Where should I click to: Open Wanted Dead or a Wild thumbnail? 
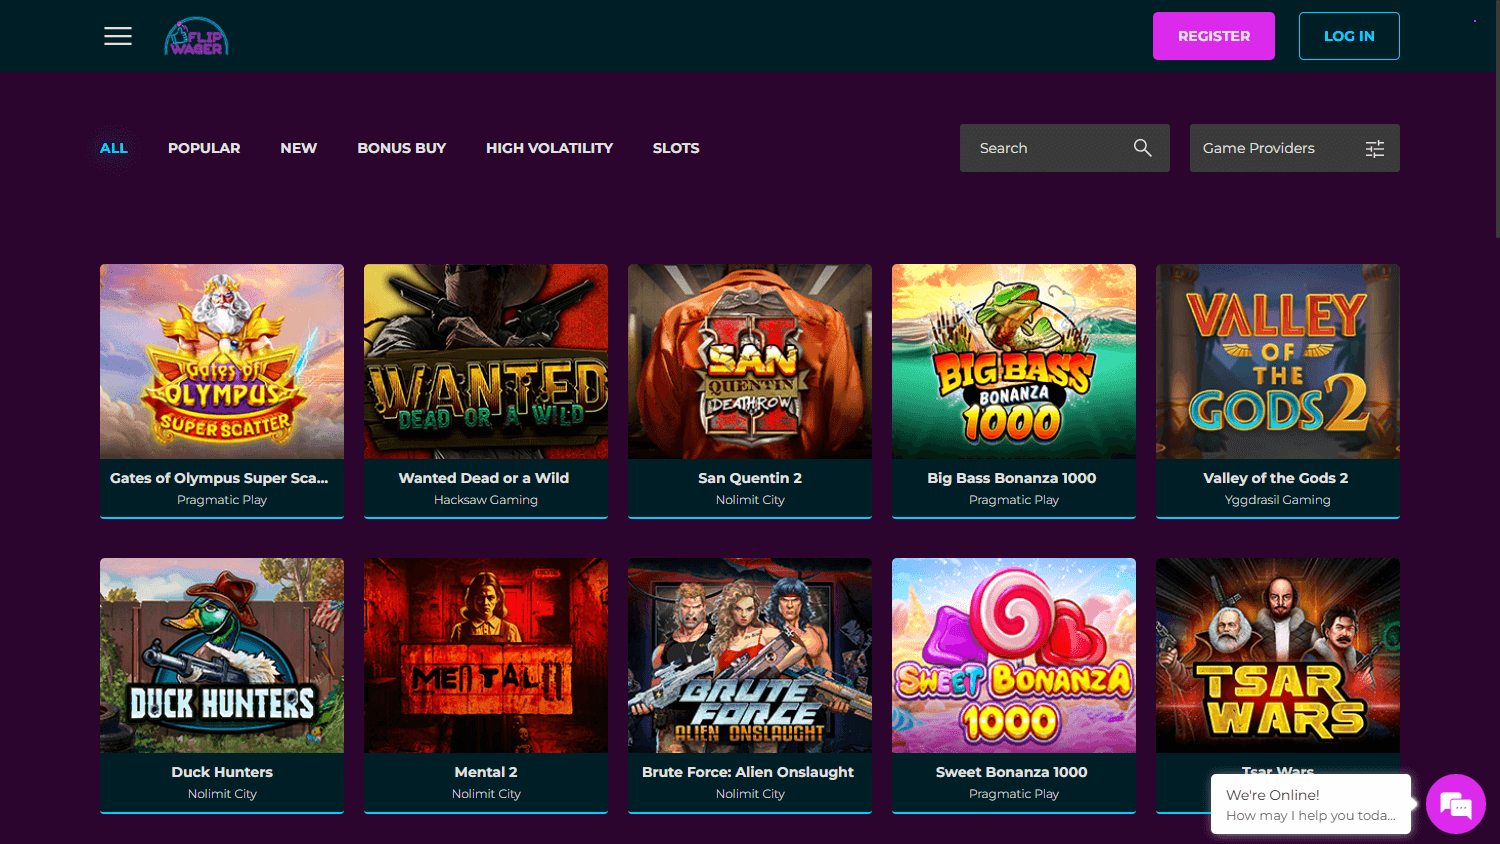[486, 361]
